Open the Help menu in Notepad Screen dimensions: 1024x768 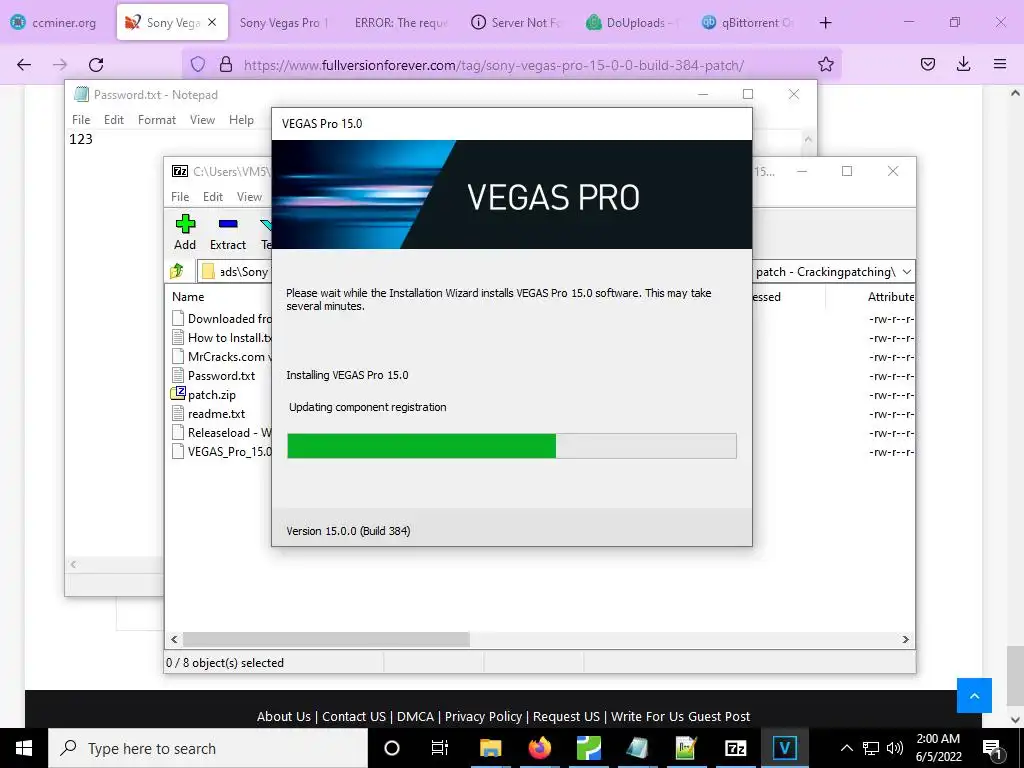241,120
